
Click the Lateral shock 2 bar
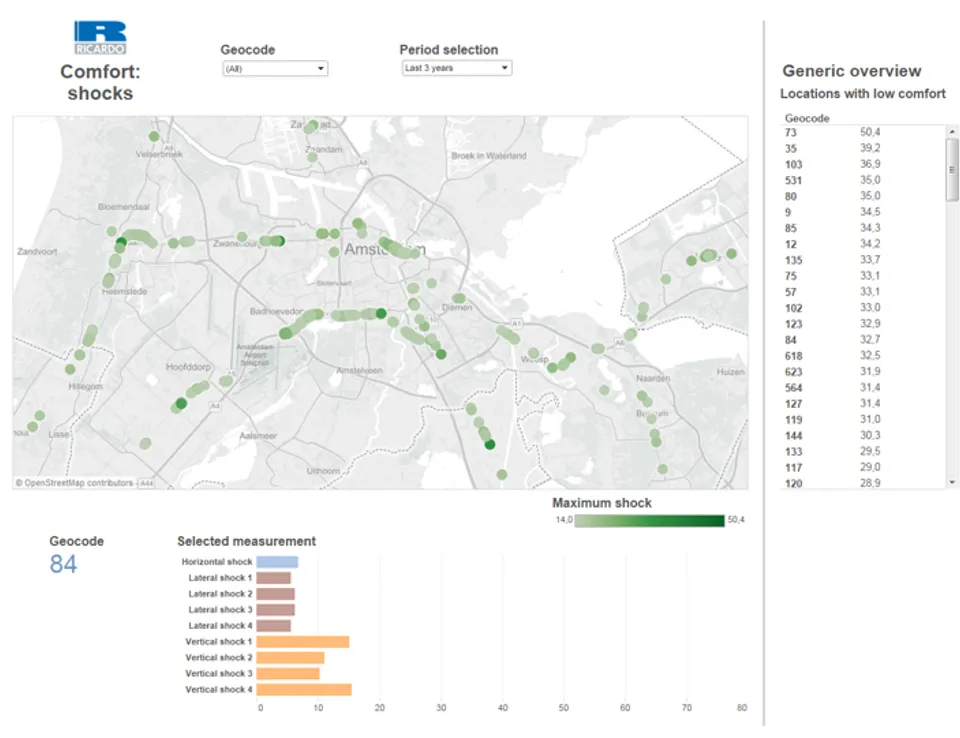[x=275, y=594]
